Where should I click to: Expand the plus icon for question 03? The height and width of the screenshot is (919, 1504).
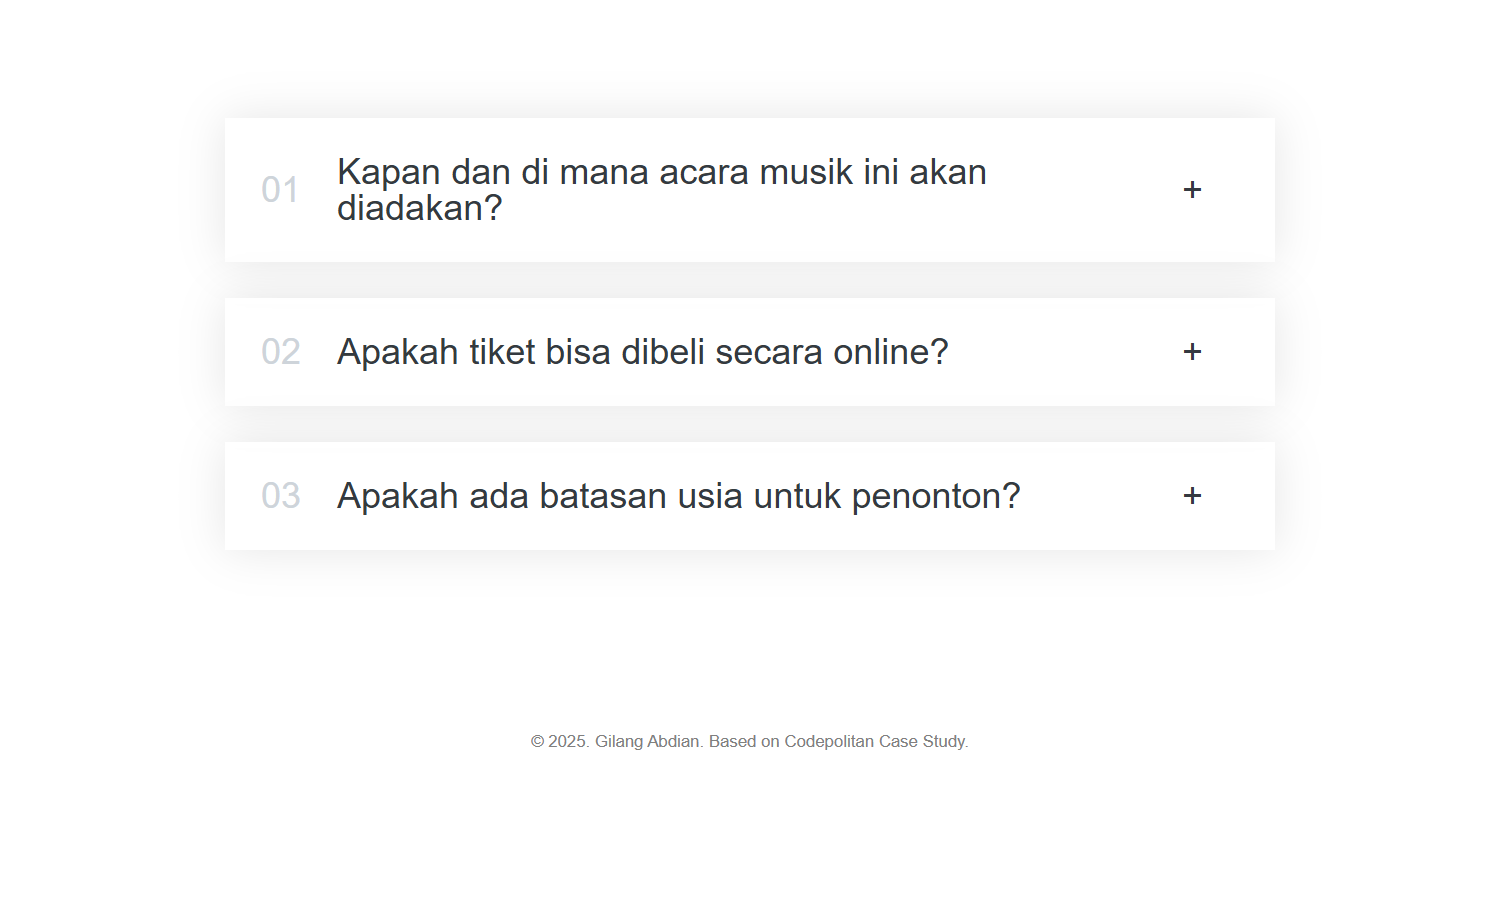(1192, 496)
